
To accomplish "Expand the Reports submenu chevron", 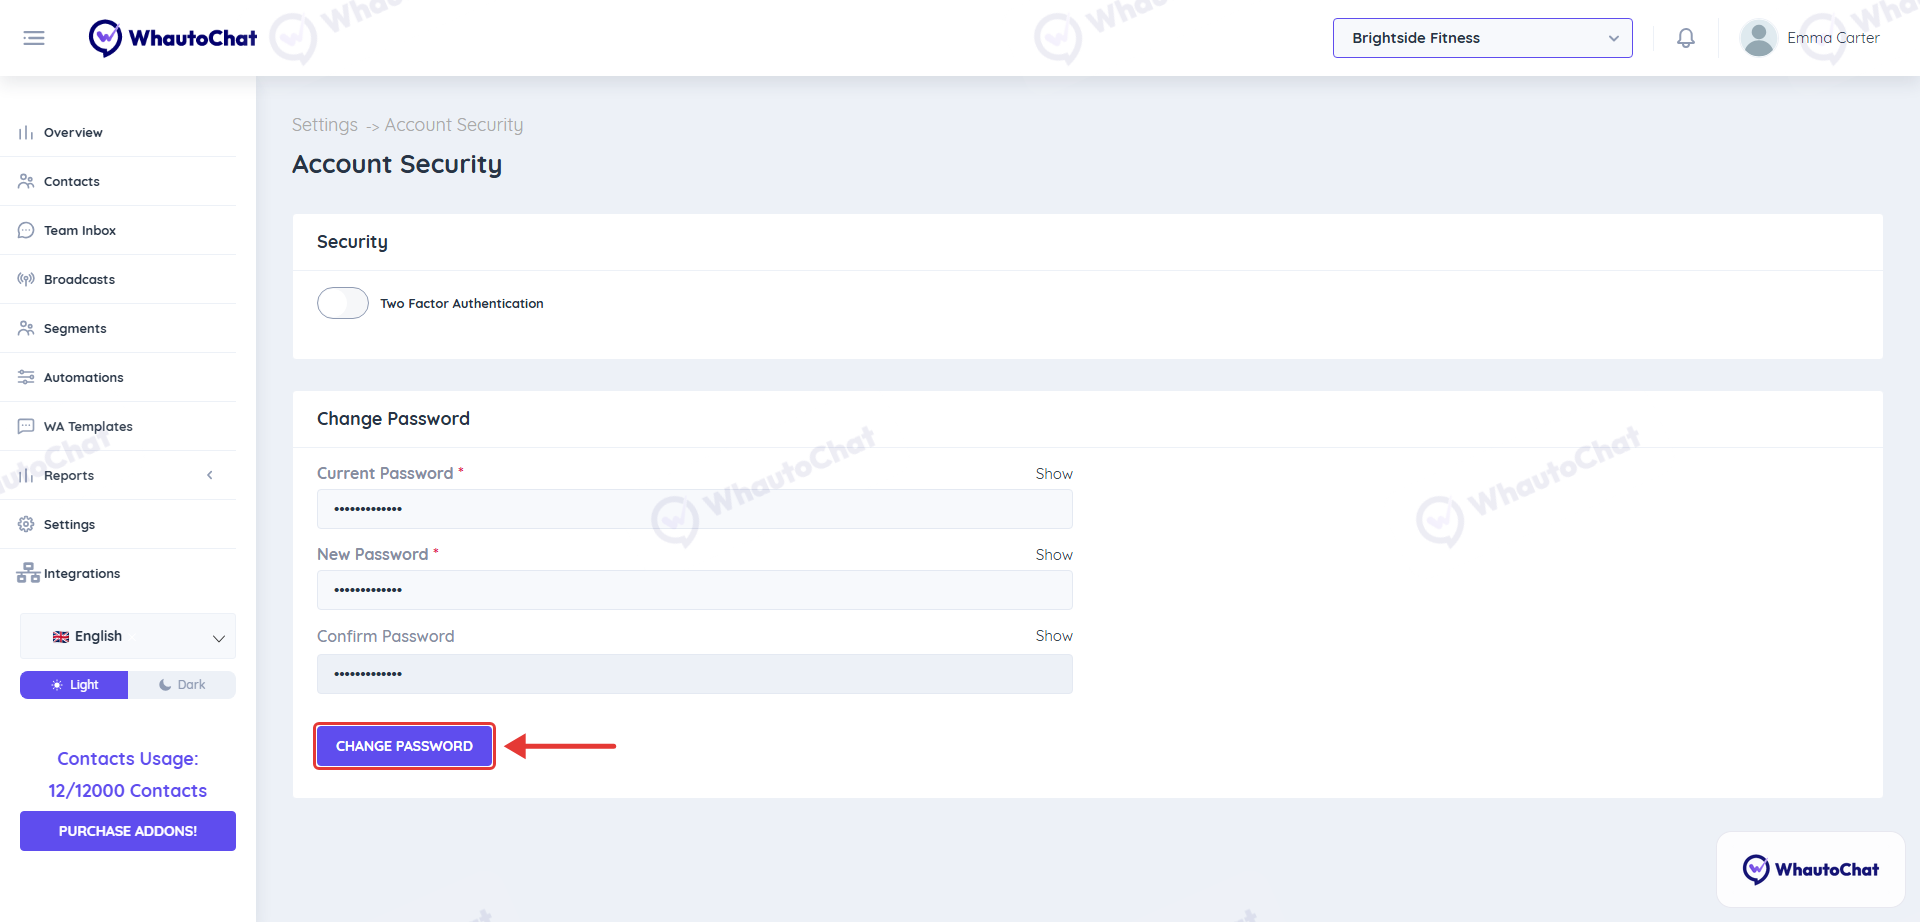I will pos(210,475).
